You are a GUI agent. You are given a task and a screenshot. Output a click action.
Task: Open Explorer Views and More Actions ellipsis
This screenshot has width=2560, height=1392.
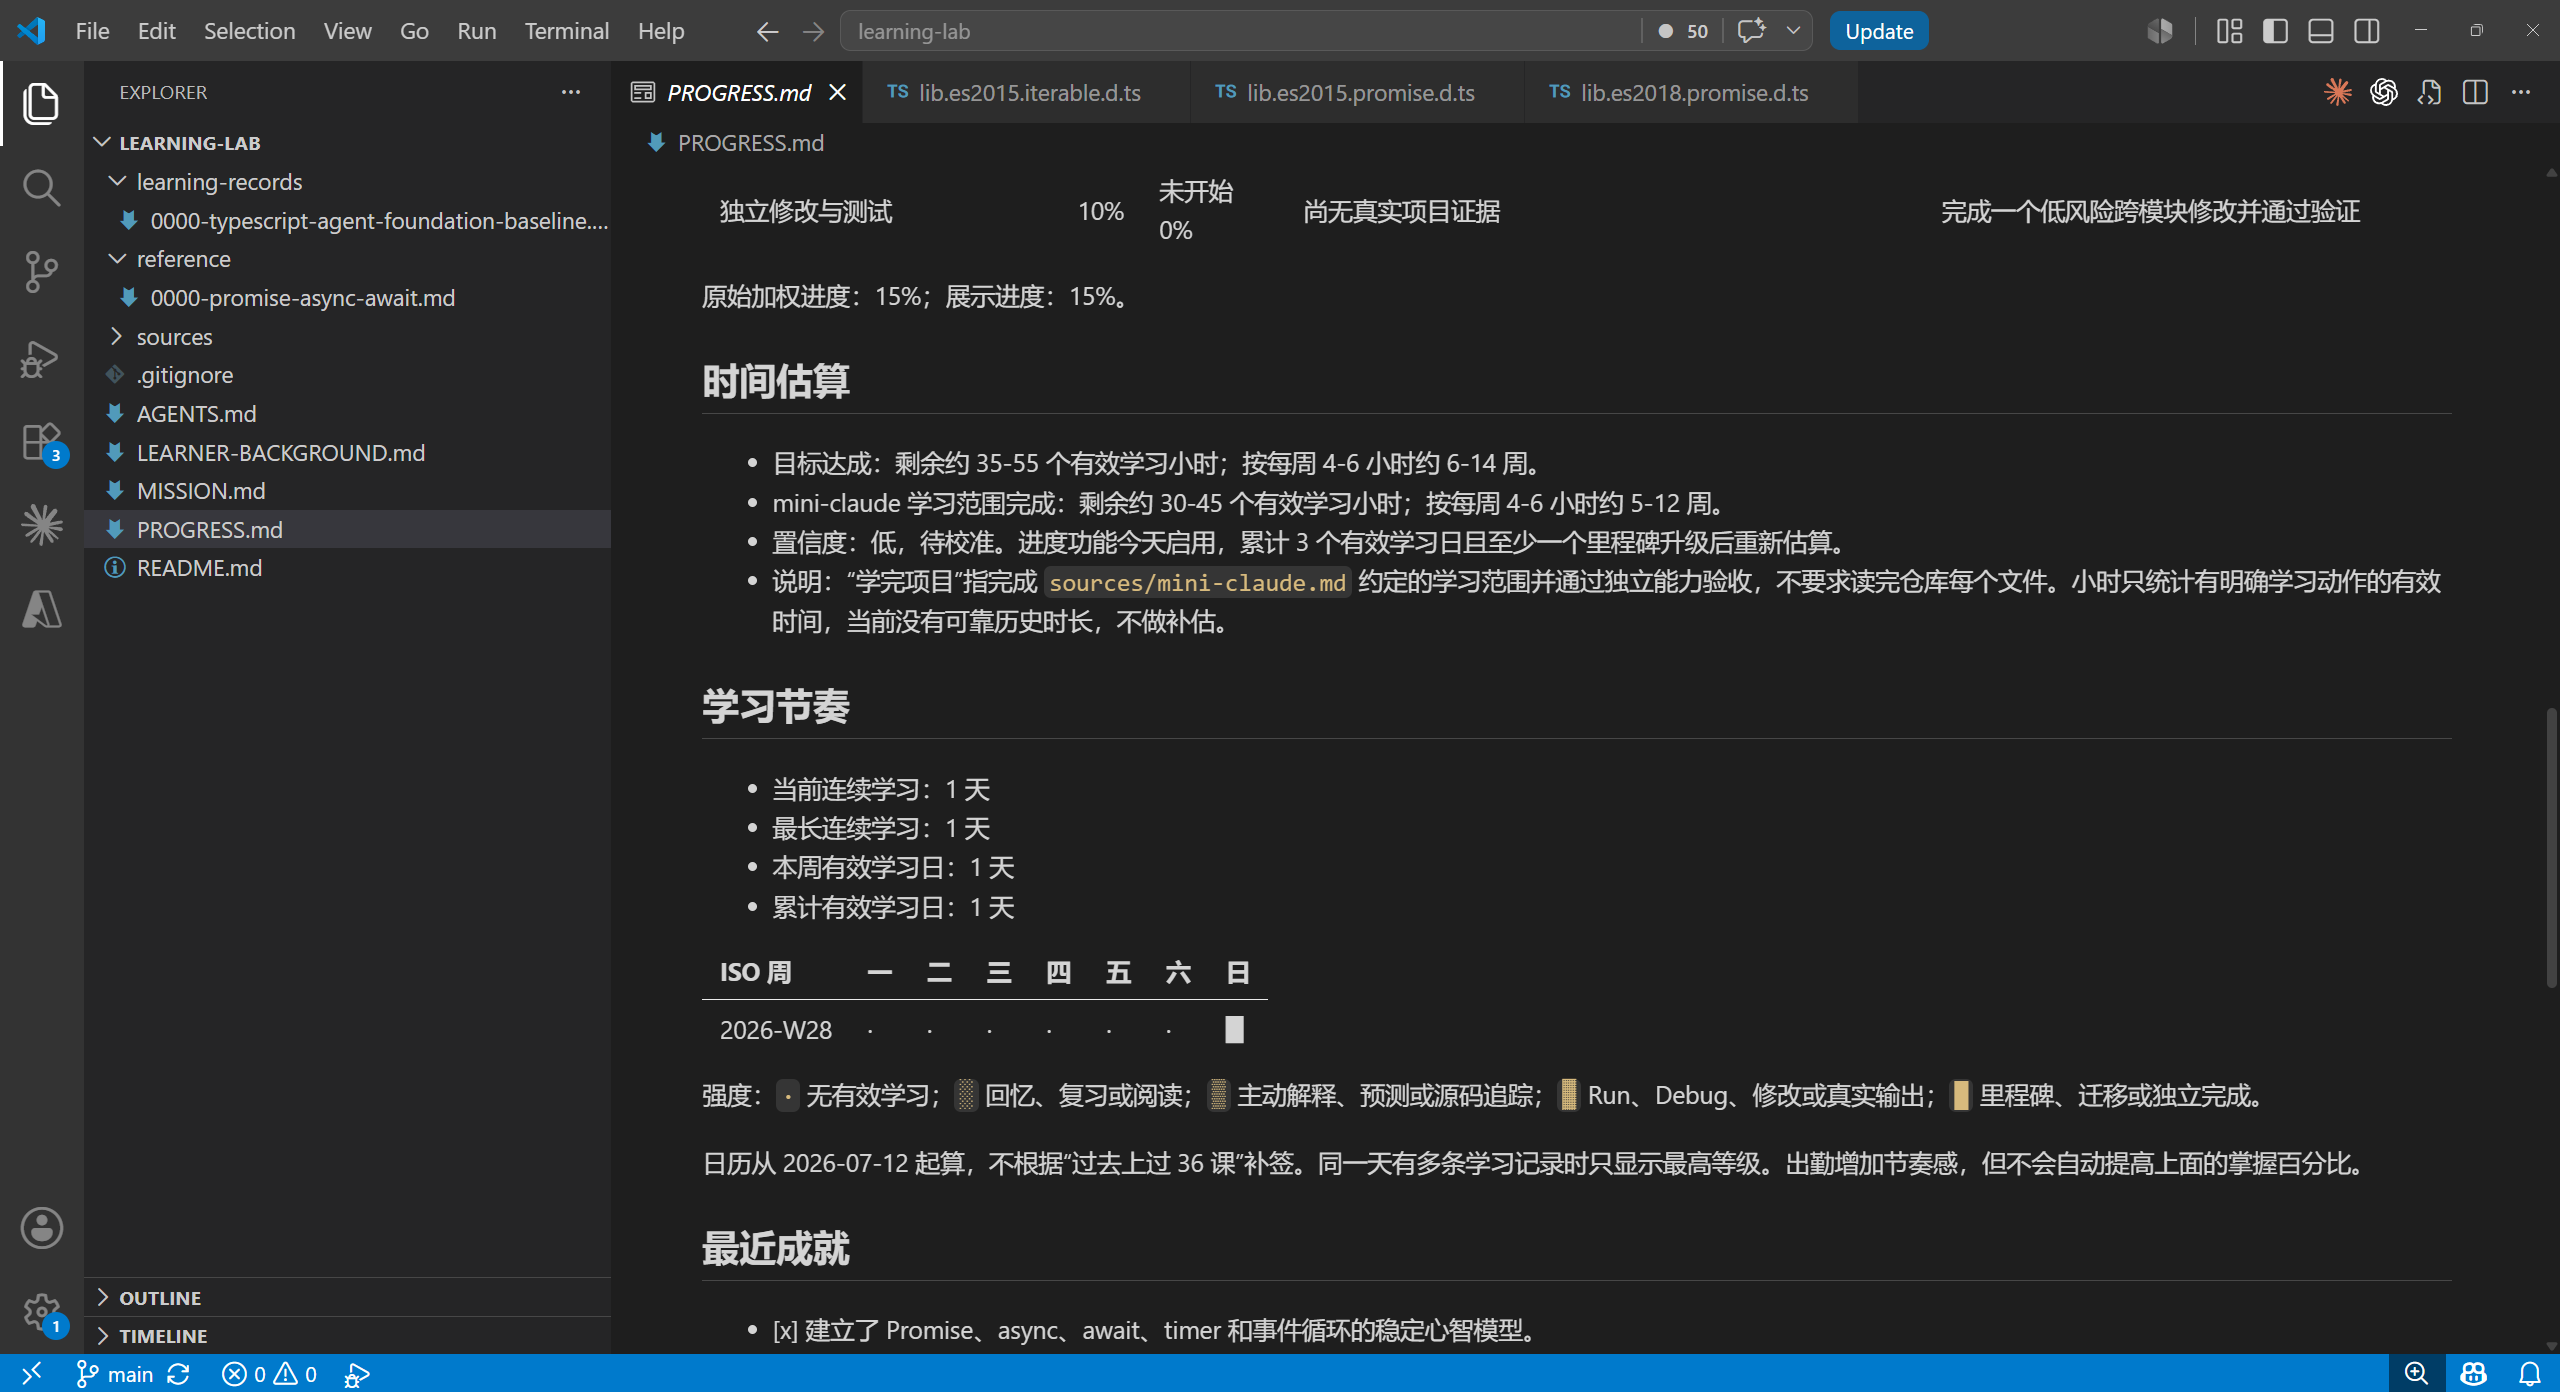571,92
